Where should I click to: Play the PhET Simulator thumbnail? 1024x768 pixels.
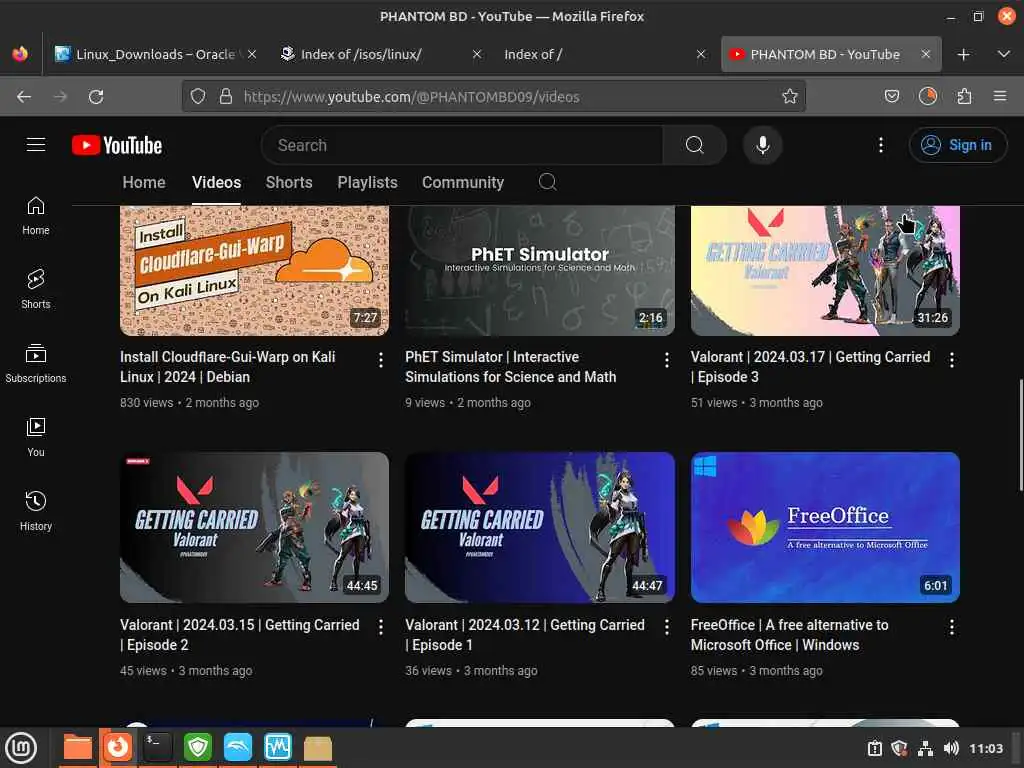click(539, 270)
